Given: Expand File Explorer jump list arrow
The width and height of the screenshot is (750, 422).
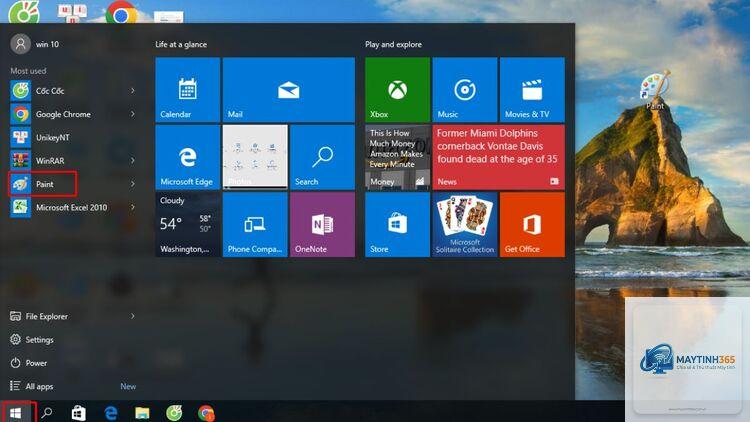Looking at the screenshot, I should coord(132,316).
